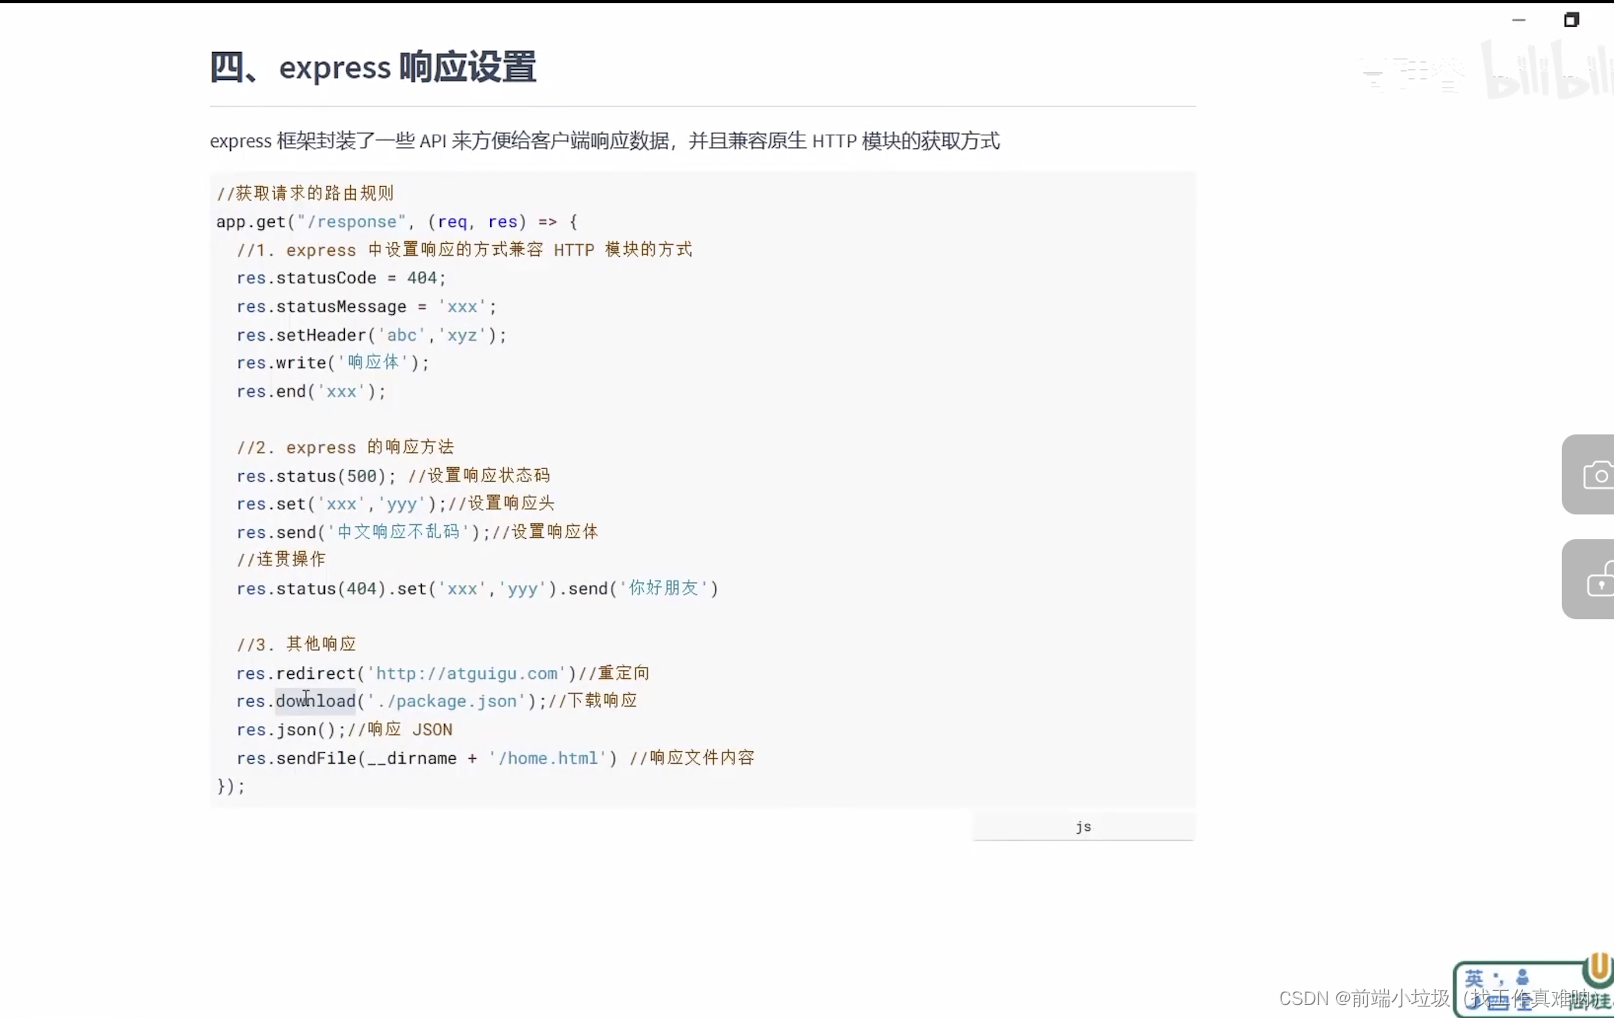Viewport: 1614px width, 1018px height.
Task: Toggle screen capture lock via padlock control
Action: tap(1596, 578)
